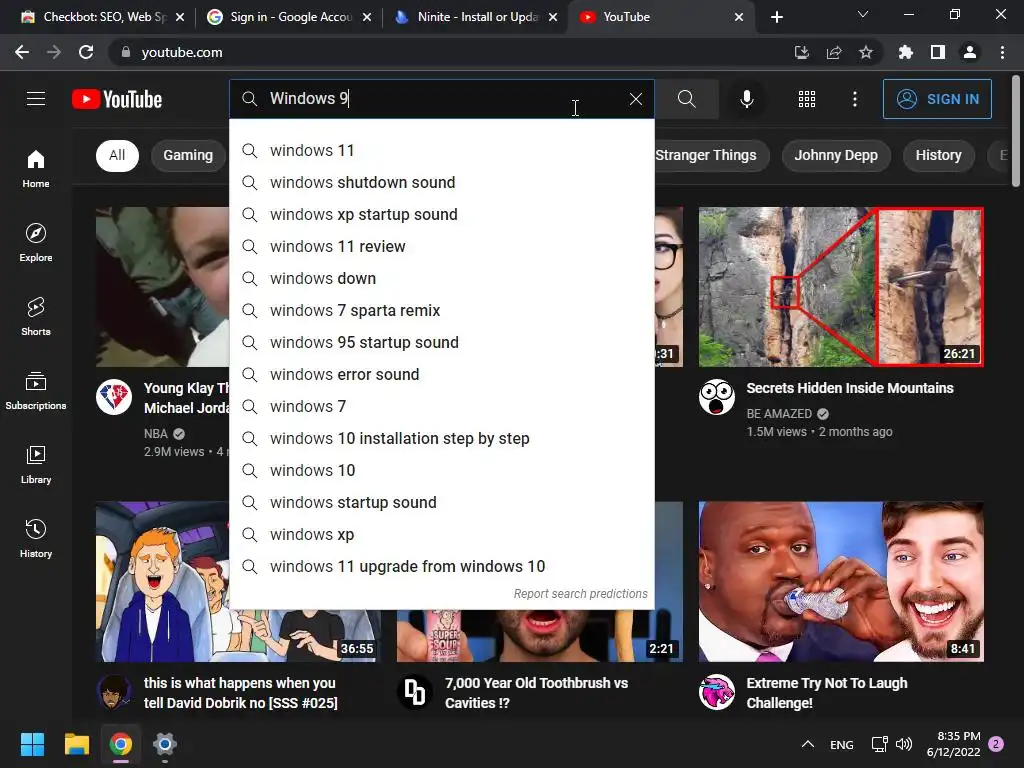Open Shorts in sidebar

click(x=36, y=316)
